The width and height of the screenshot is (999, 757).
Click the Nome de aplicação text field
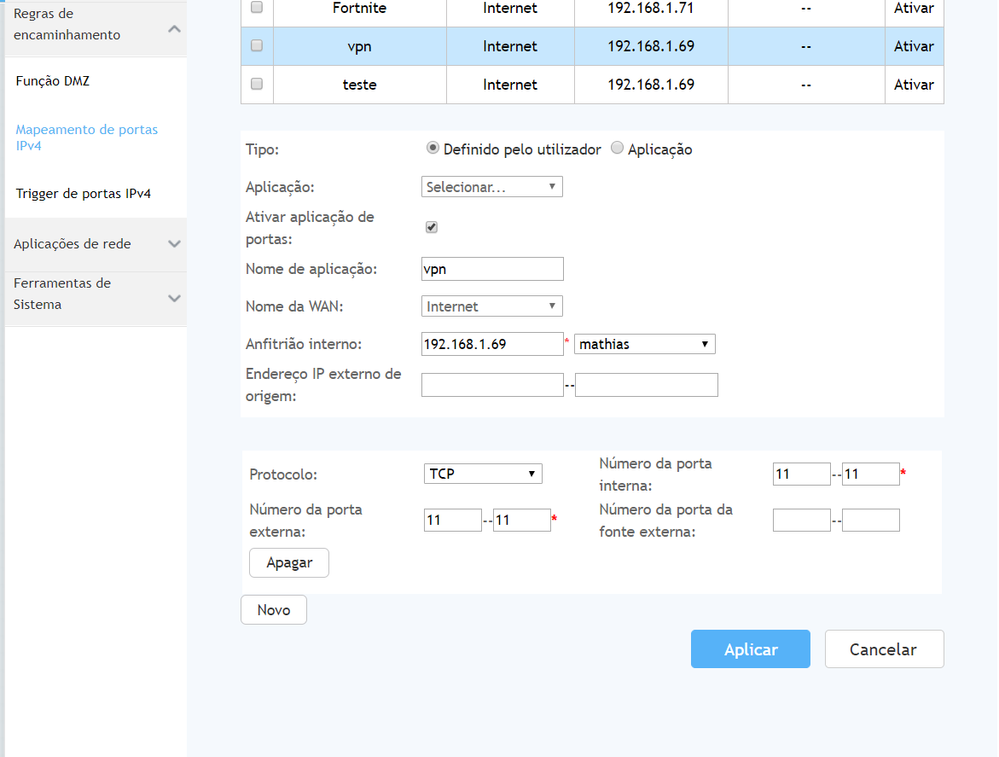[x=492, y=269]
